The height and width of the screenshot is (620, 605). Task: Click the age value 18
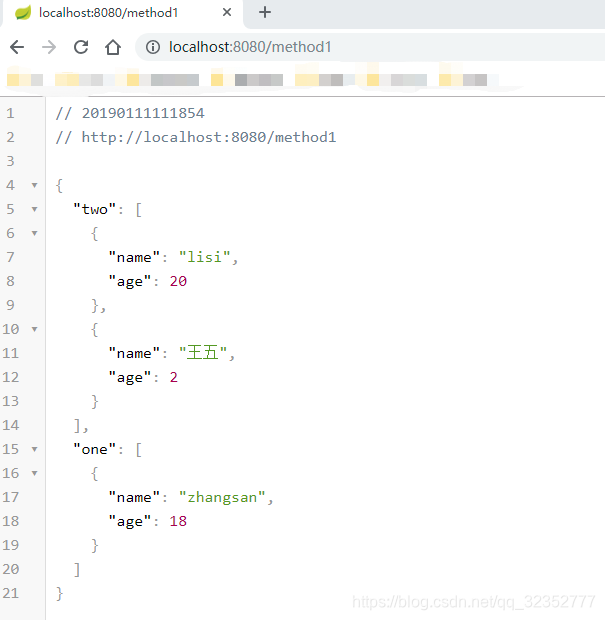178,521
